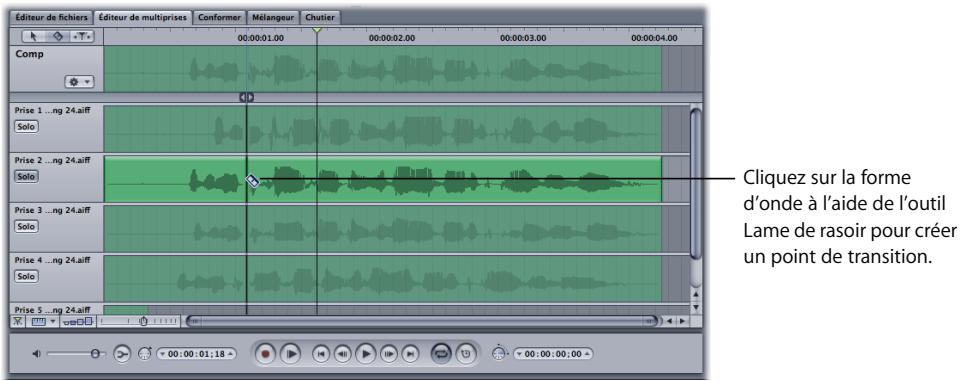Click the 00:00:03.00 ruler label

(x=523, y=38)
